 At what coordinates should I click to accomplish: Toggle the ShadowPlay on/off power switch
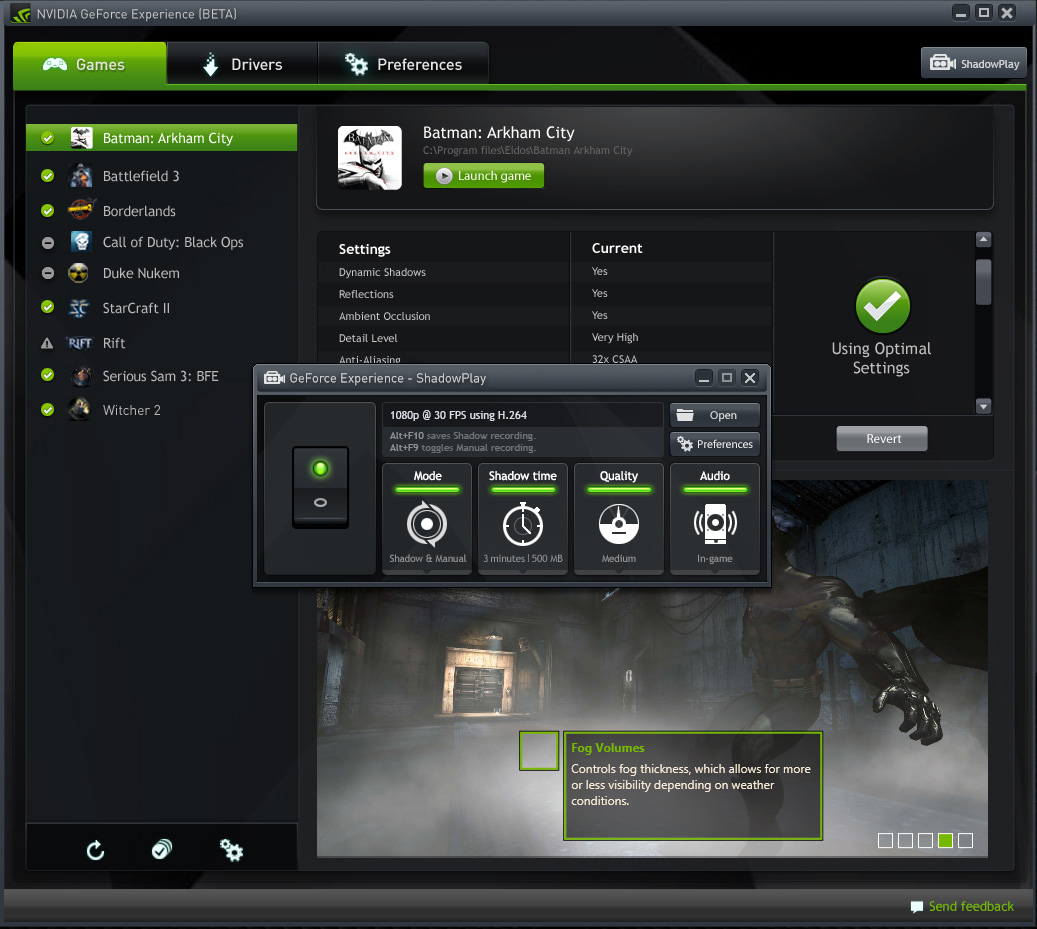click(320, 487)
